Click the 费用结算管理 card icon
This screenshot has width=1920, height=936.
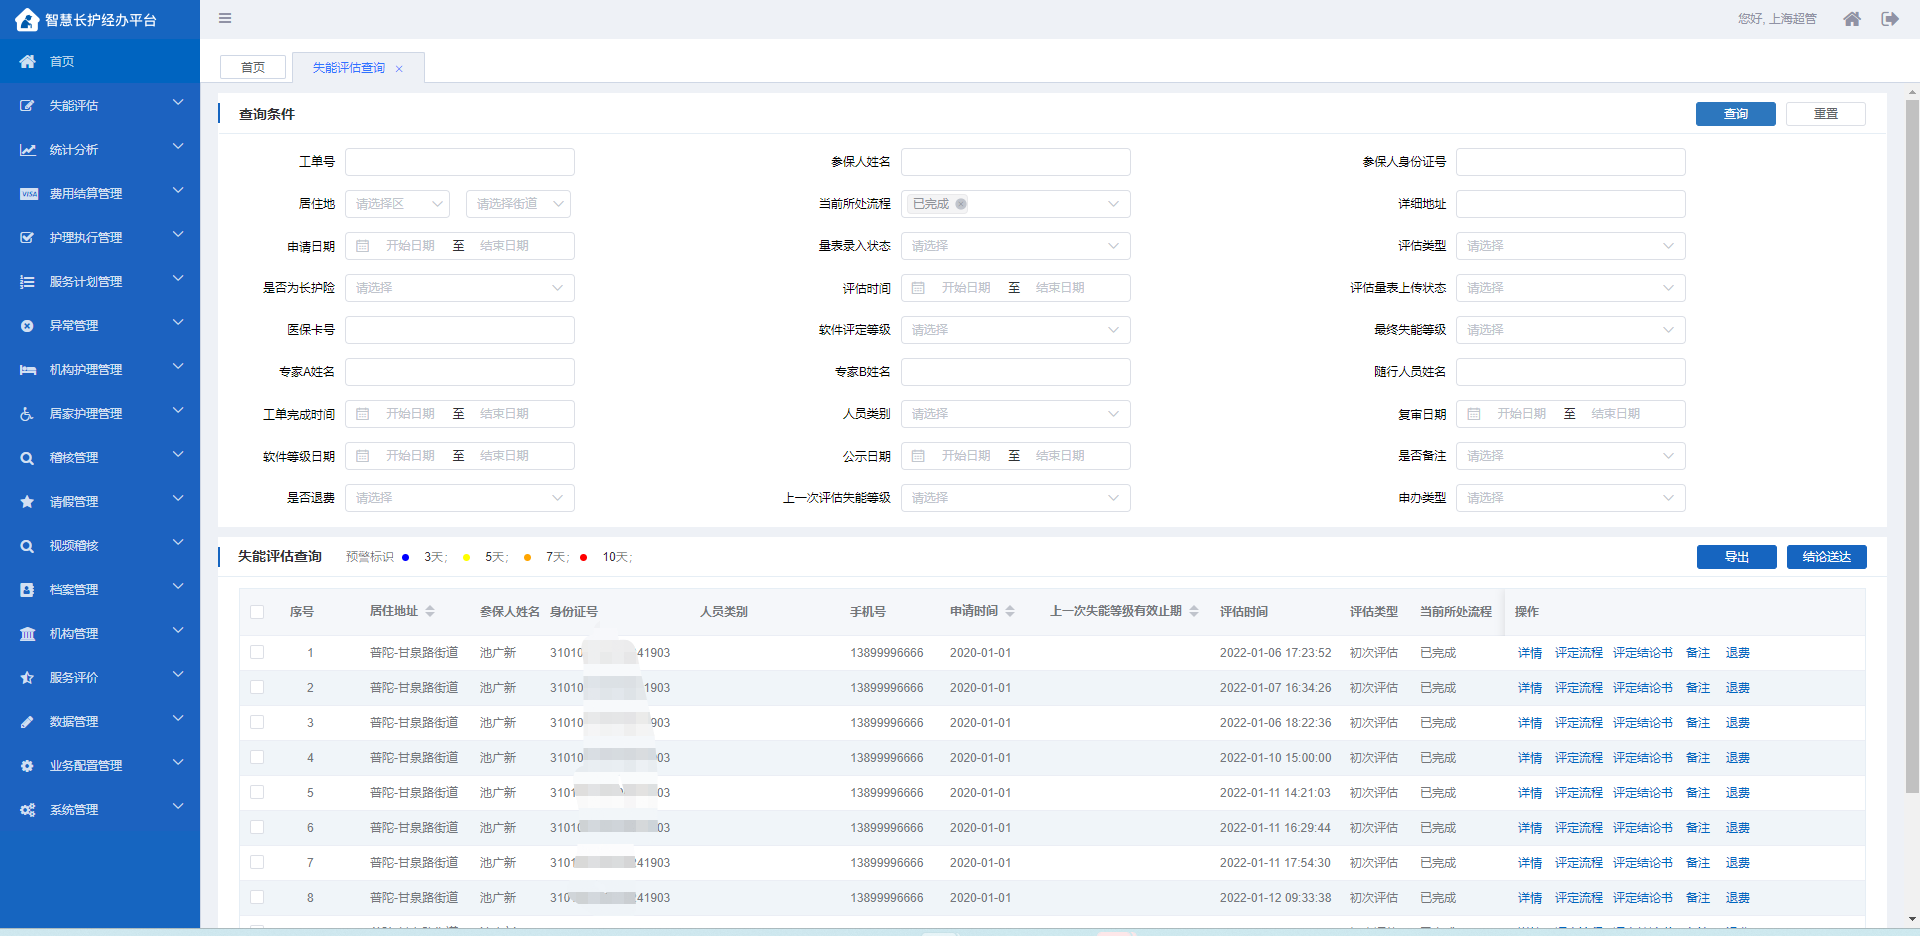(28, 193)
